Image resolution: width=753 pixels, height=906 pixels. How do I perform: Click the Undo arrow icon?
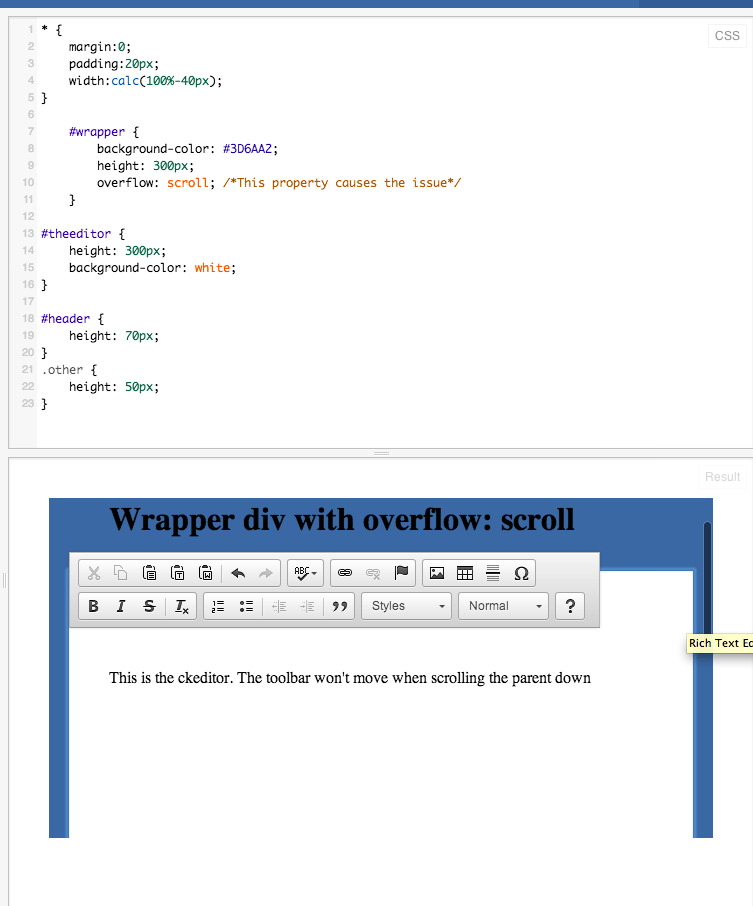238,573
